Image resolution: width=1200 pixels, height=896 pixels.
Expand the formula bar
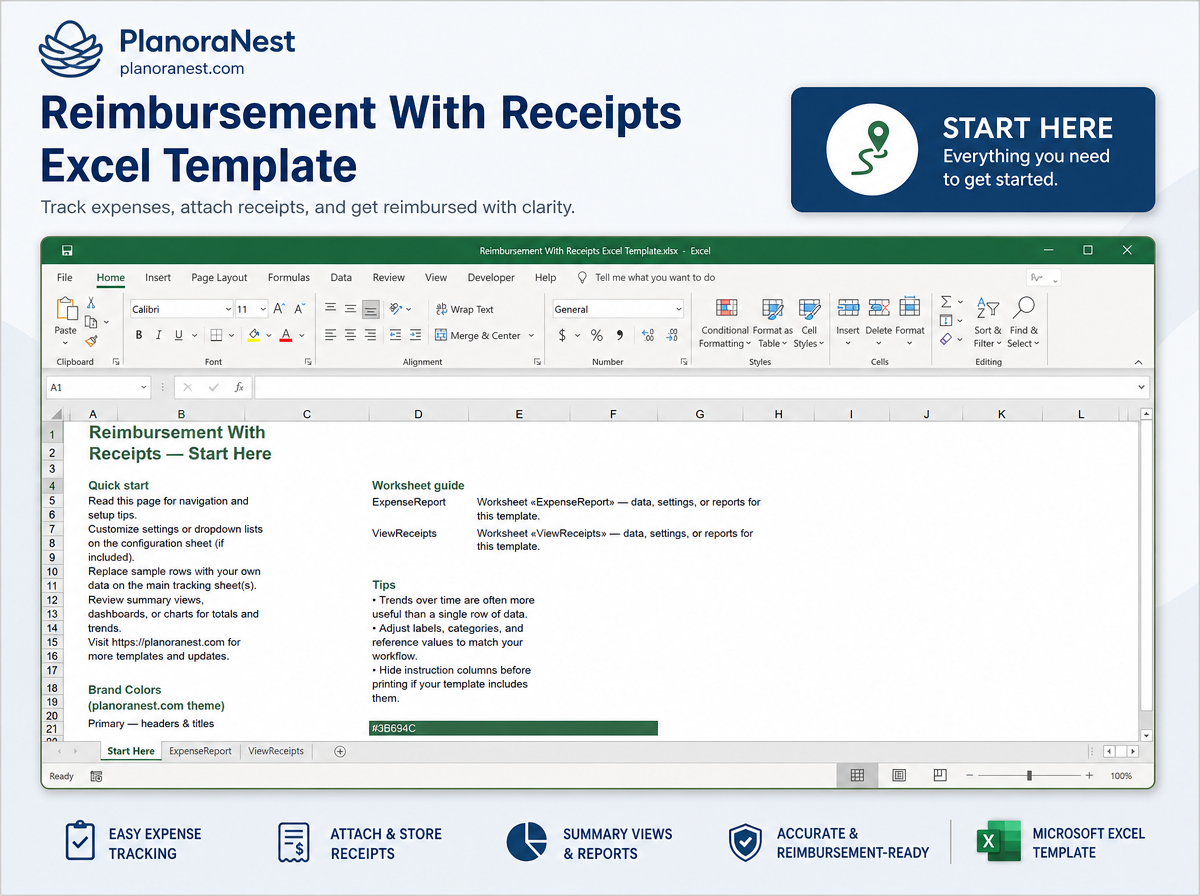click(x=1141, y=387)
